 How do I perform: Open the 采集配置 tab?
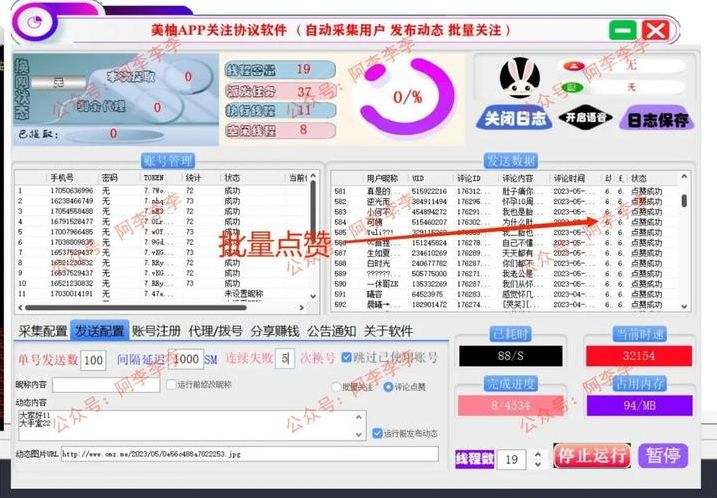(x=43, y=331)
